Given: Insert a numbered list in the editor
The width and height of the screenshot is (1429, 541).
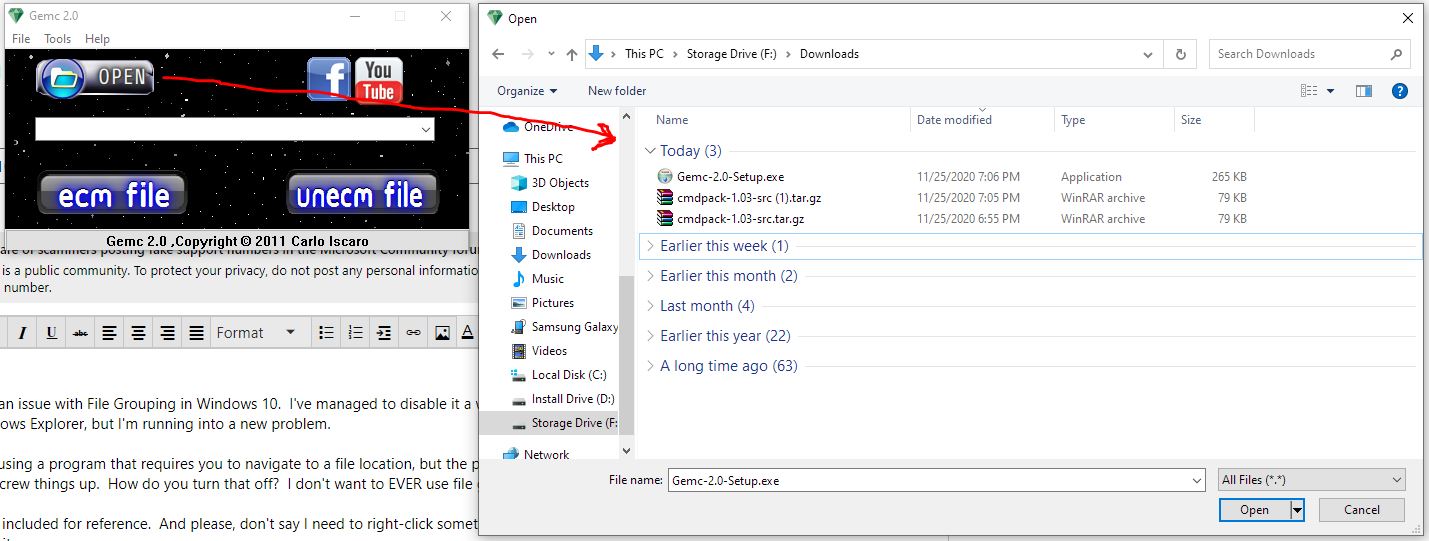Looking at the screenshot, I should click(354, 333).
